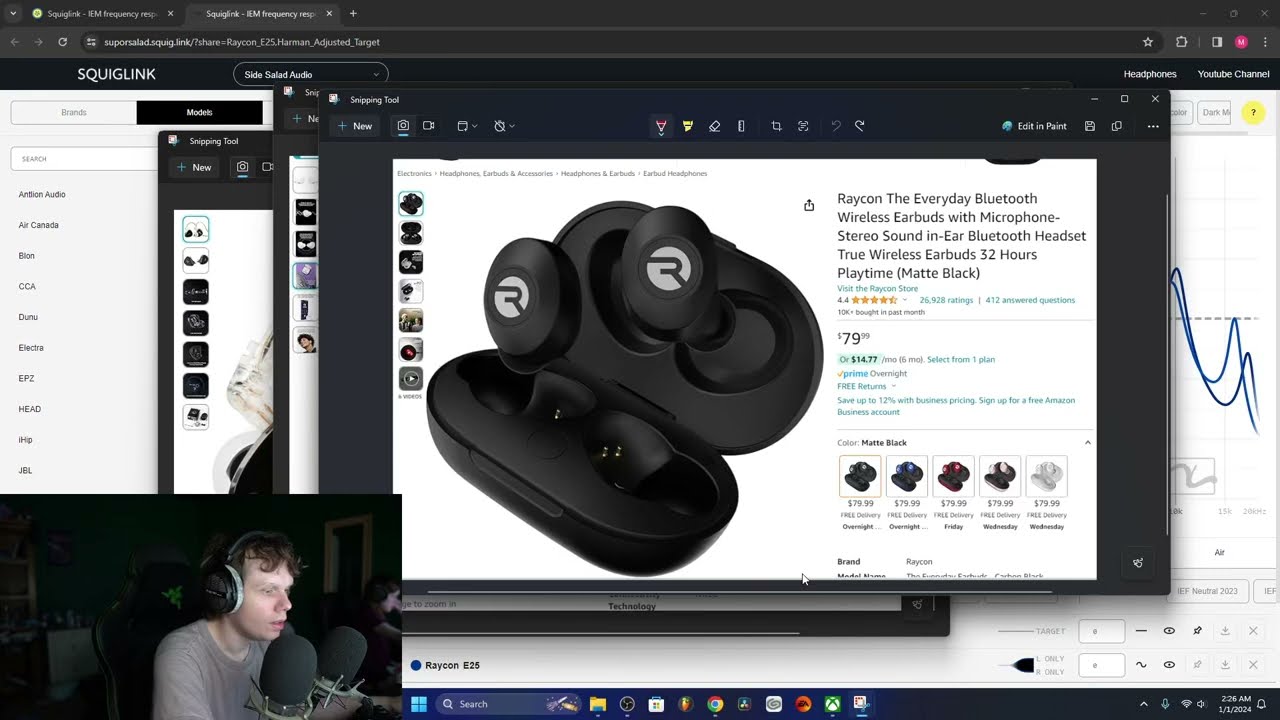
Task: Click the TARGET row offset field
Action: pyautogui.click(x=1101, y=631)
